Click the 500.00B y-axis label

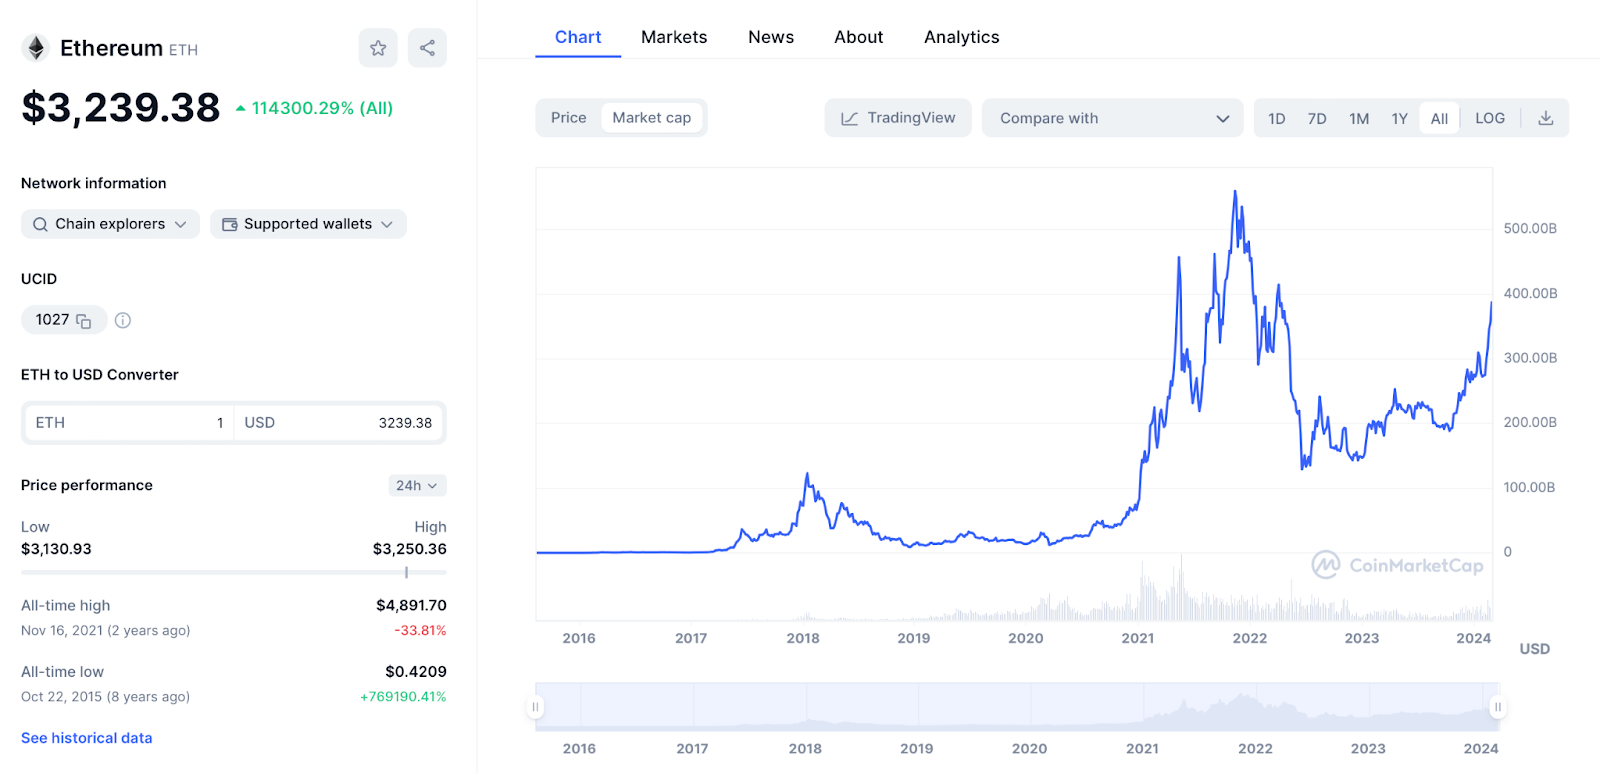point(1530,229)
